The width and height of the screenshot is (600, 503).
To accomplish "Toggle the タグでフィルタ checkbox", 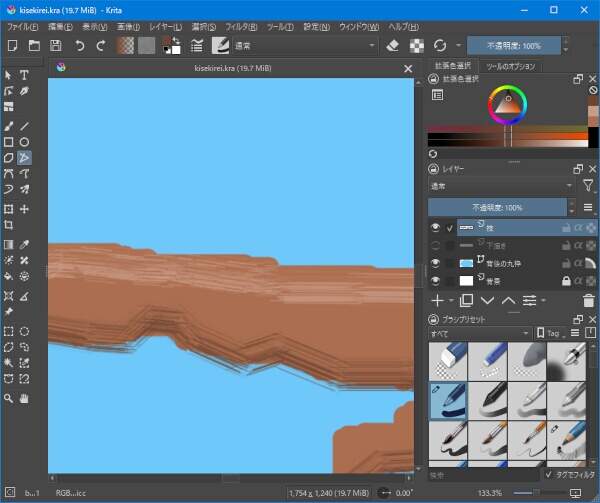I will click(549, 475).
